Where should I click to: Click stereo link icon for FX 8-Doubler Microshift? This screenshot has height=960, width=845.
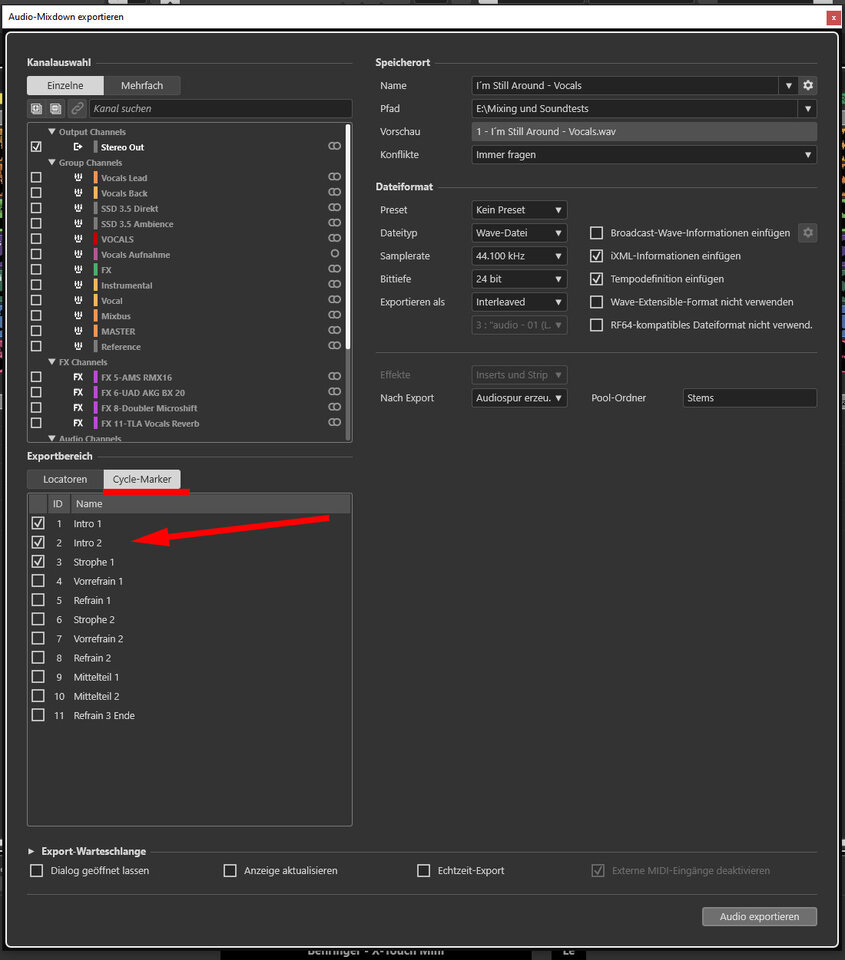point(334,407)
